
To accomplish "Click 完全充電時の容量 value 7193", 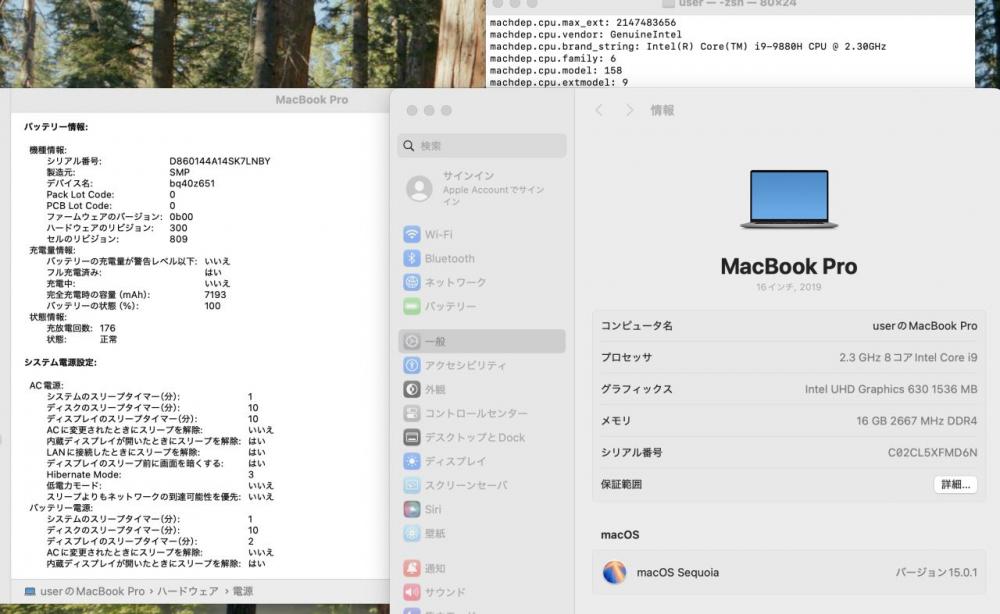I will [215, 295].
